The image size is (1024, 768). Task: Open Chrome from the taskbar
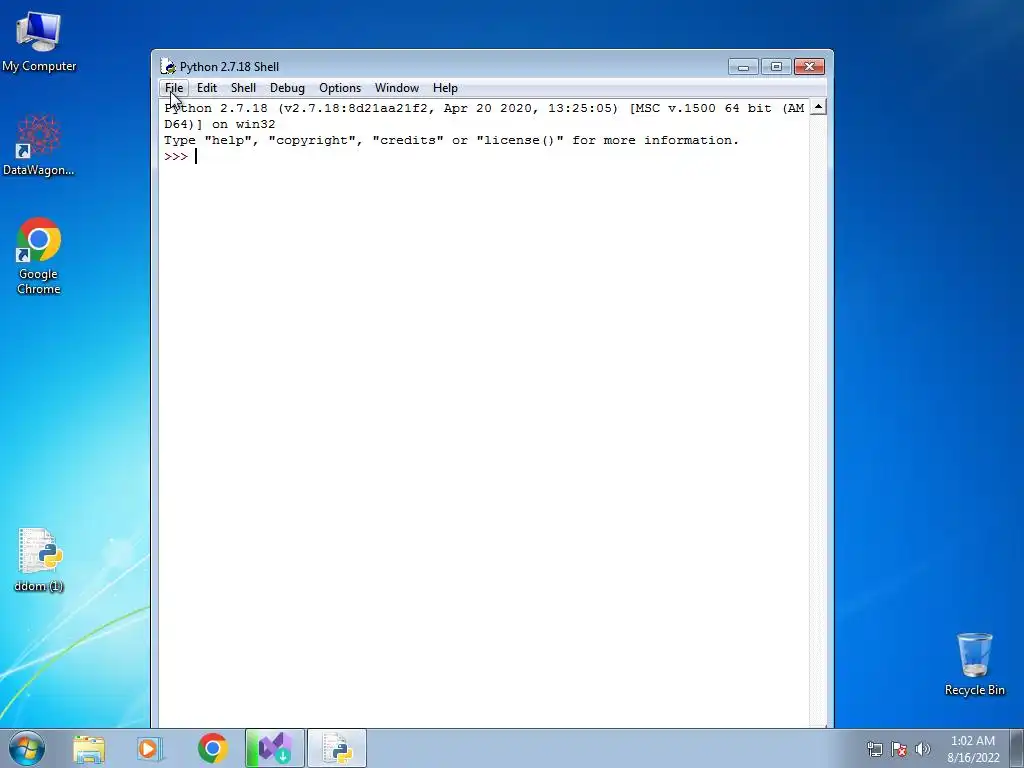pos(212,748)
